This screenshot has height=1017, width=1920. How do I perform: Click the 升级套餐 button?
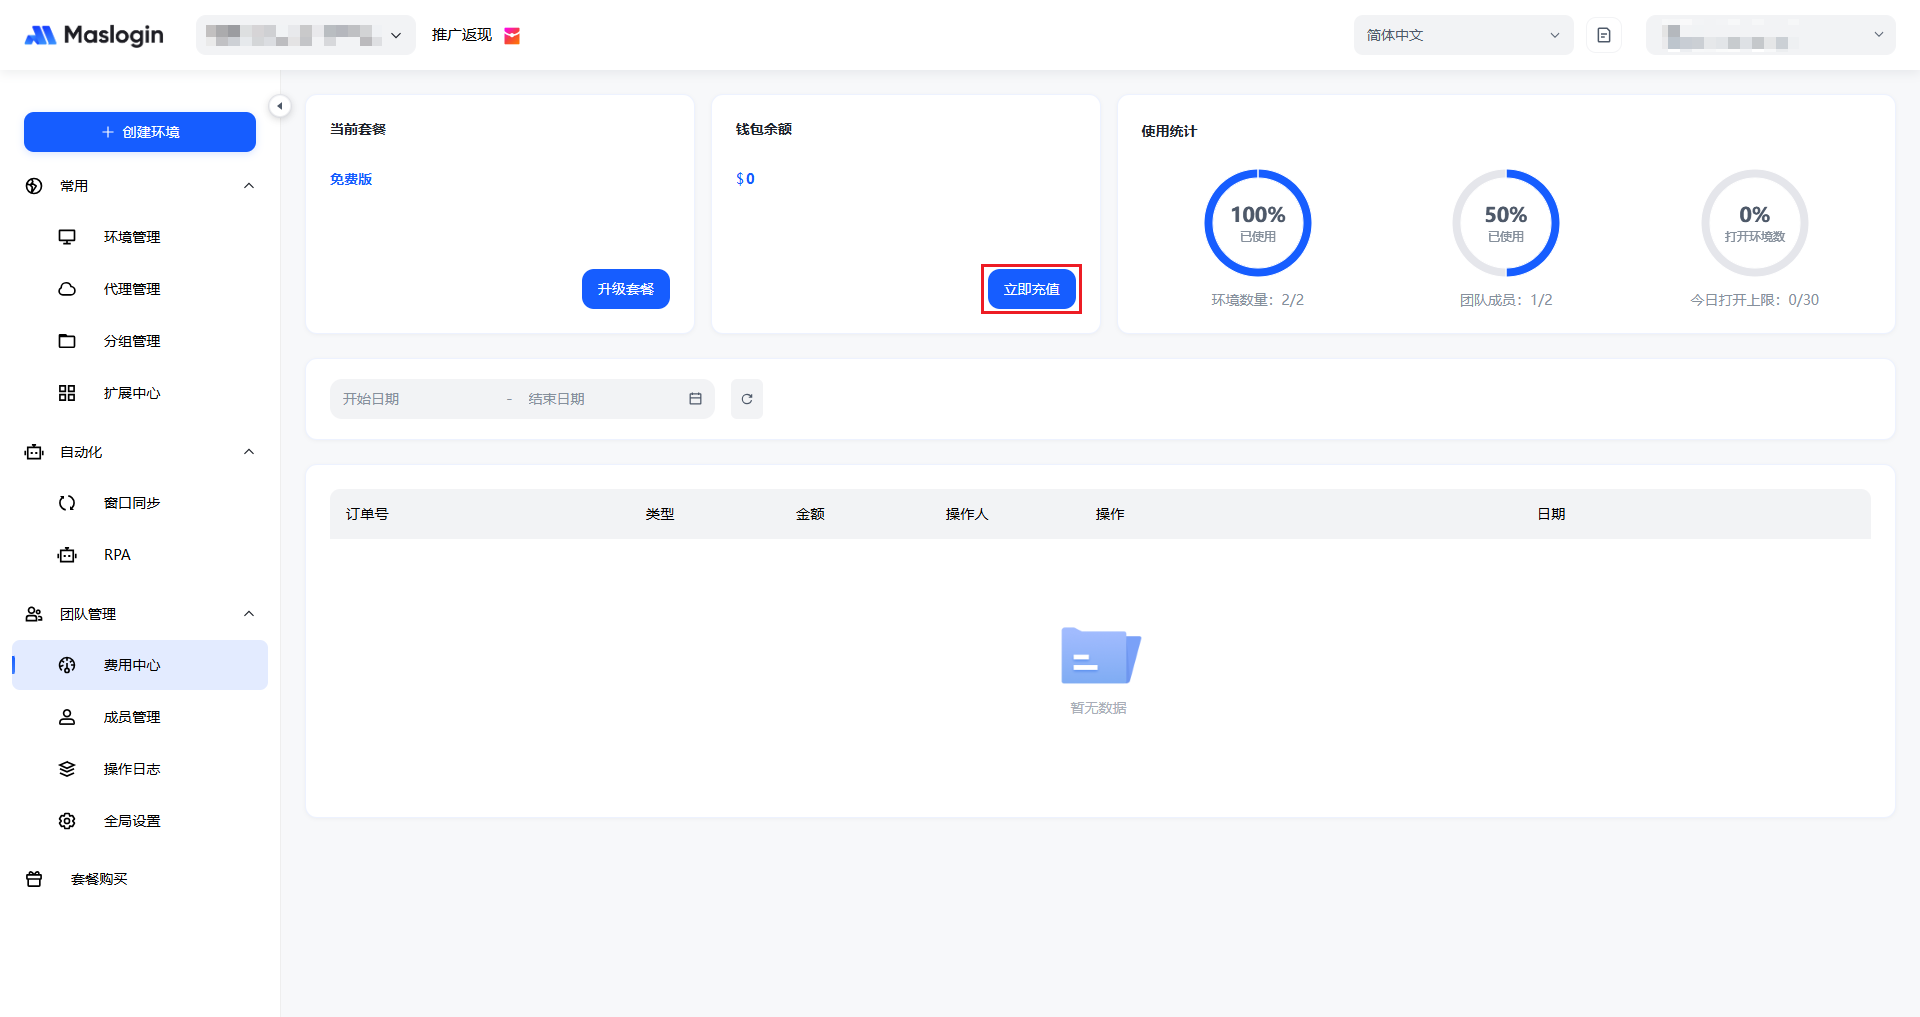[x=625, y=289]
